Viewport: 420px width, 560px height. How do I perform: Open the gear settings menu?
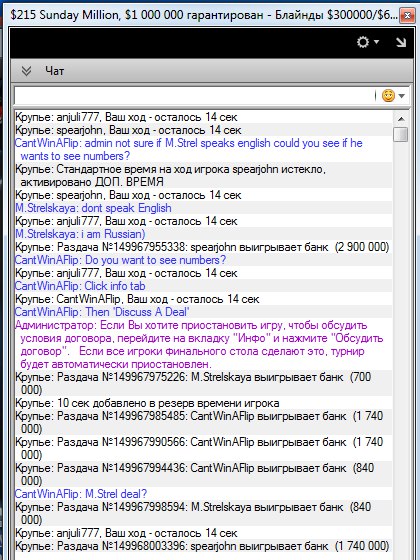[363, 42]
